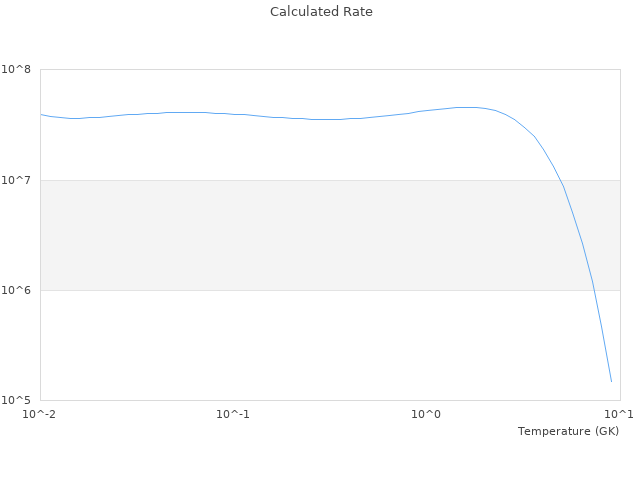The height and width of the screenshot is (480, 640).
Task: Click the 10^0 x-axis tick label
Action: tap(426, 414)
